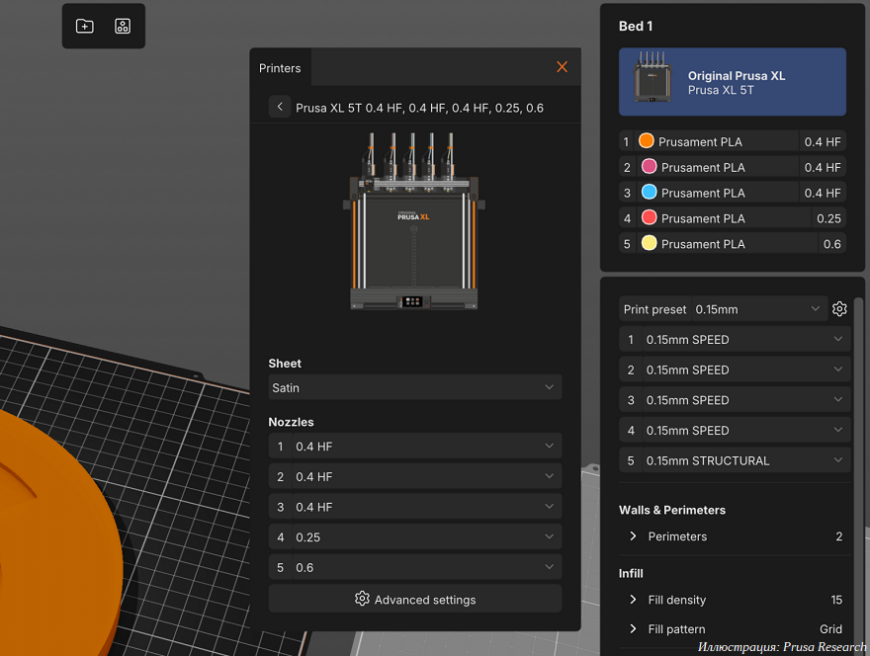Click the pink color swatch of filament 2
870x656 pixels.
(649, 166)
